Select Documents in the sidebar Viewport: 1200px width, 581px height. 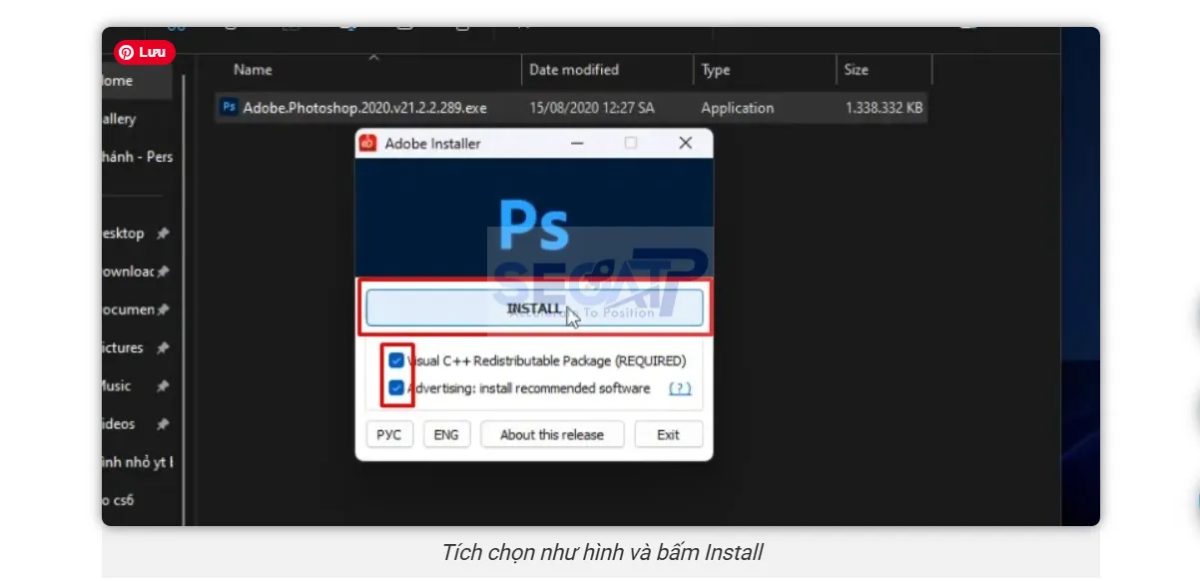point(130,310)
